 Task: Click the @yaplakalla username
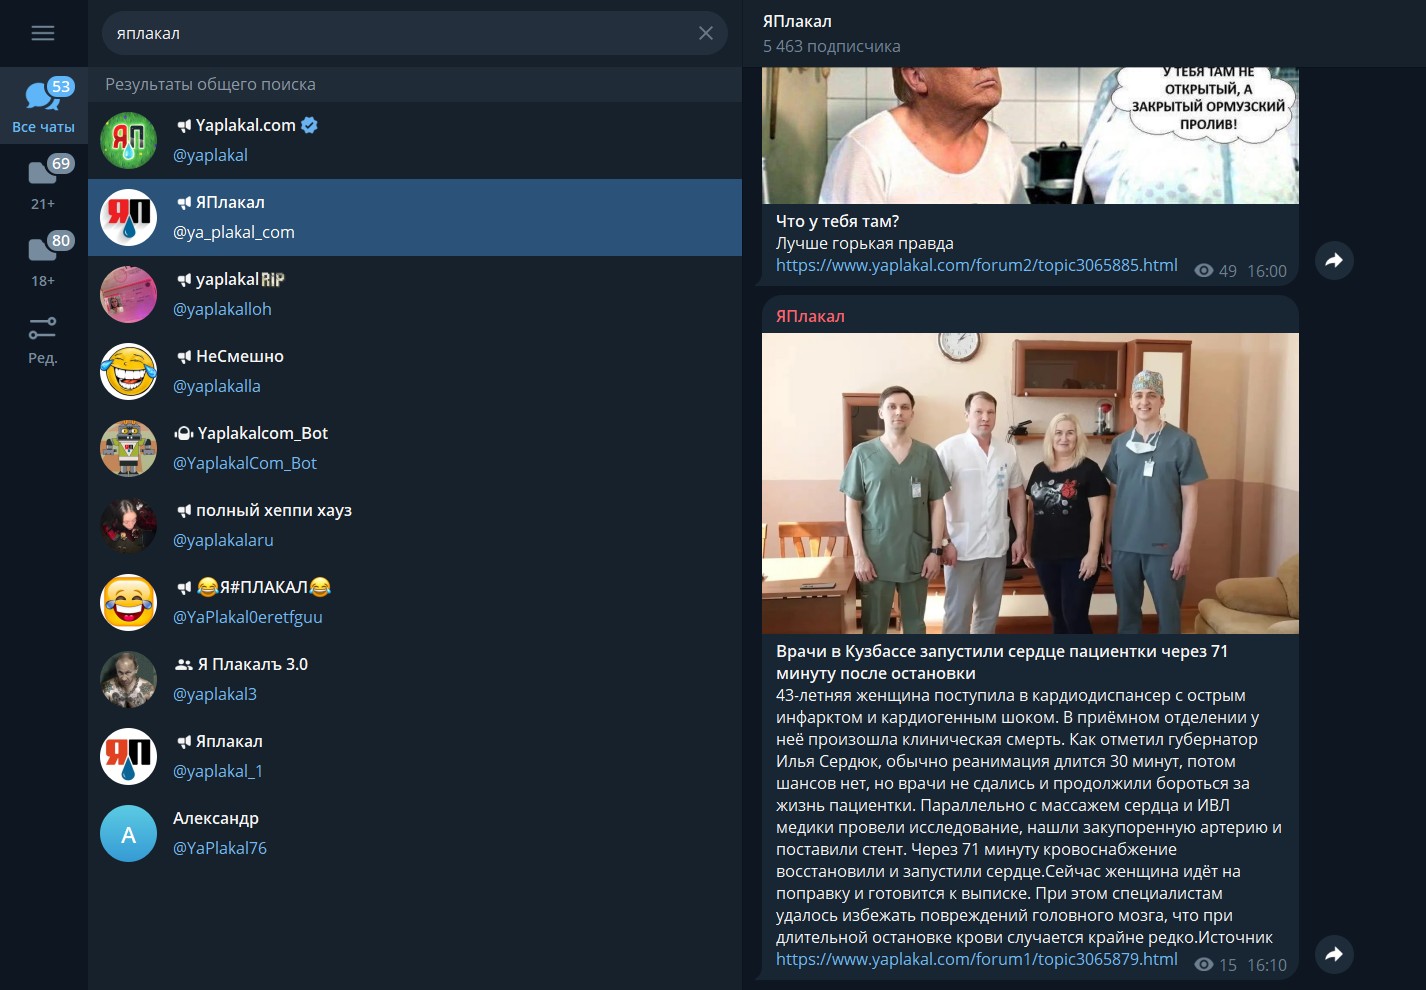click(x=217, y=386)
